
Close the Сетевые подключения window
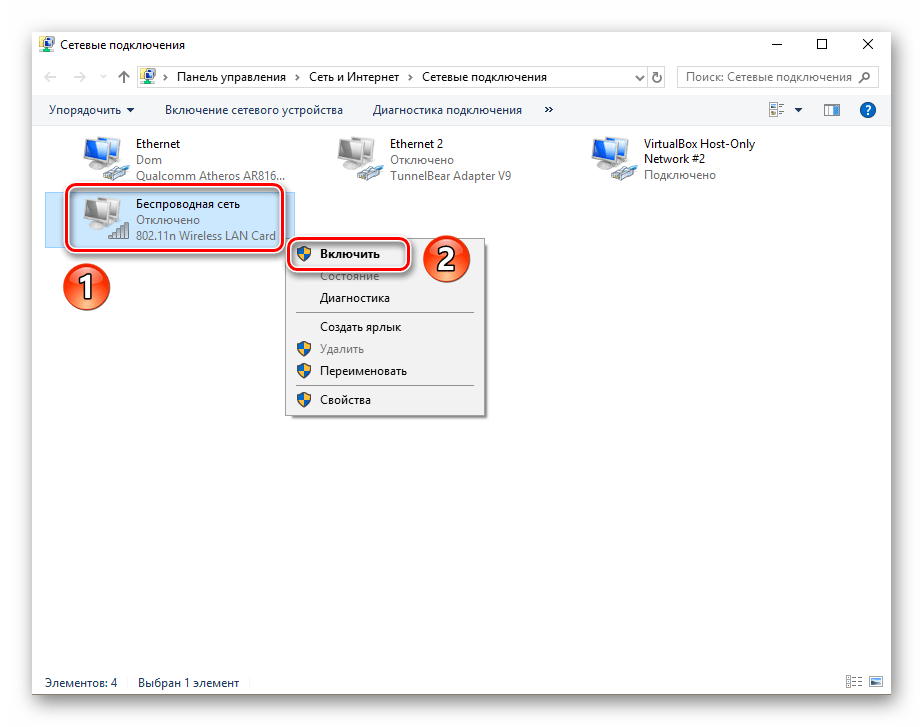click(868, 44)
